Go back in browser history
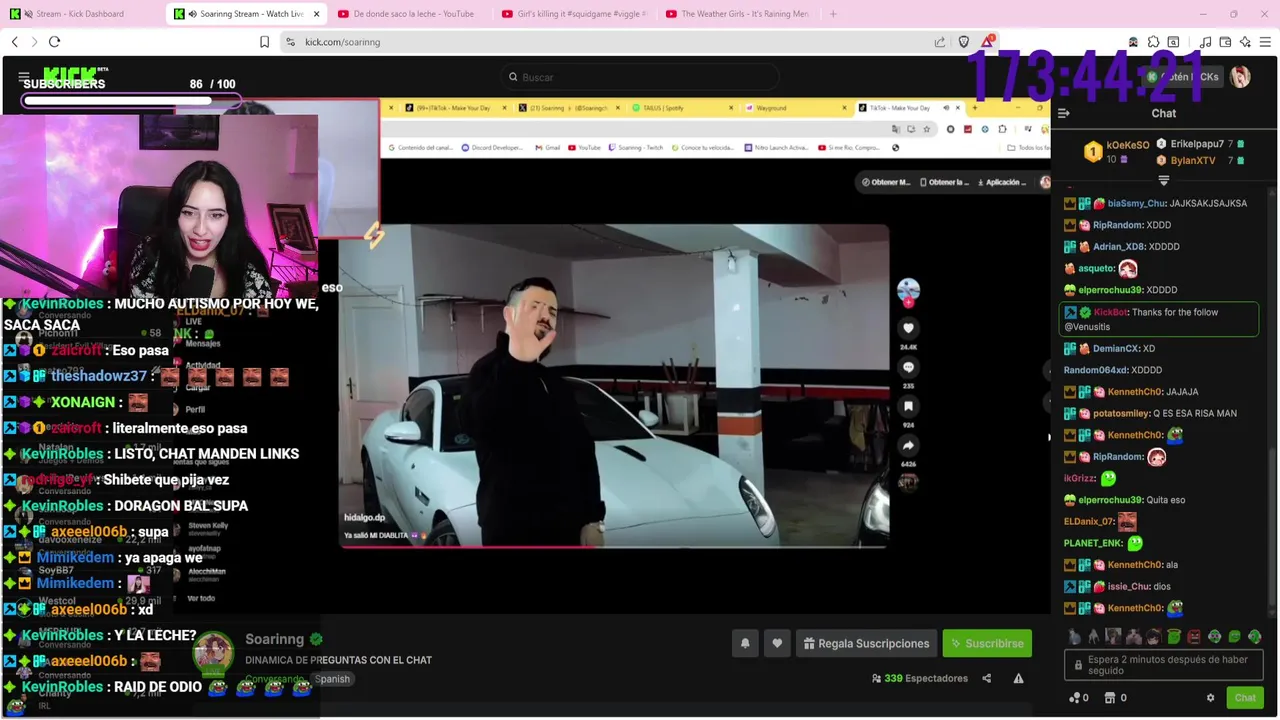The width and height of the screenshot is (1280, 720). point(14,42)
